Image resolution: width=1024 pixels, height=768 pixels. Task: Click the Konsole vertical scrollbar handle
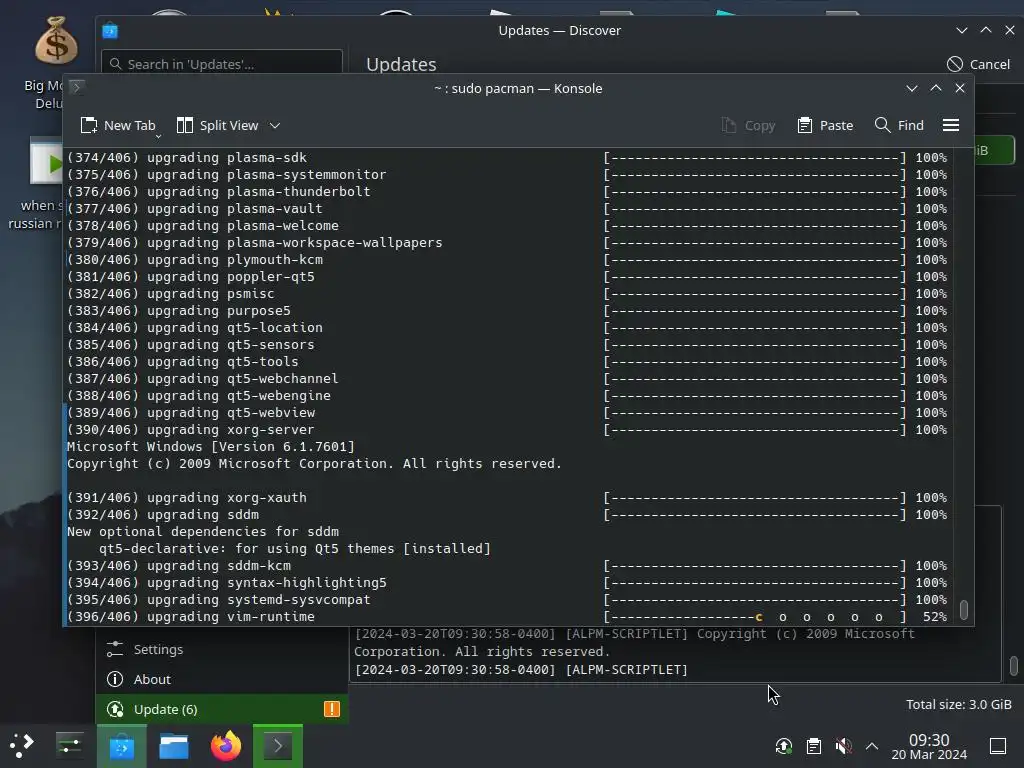click(964, 609)
